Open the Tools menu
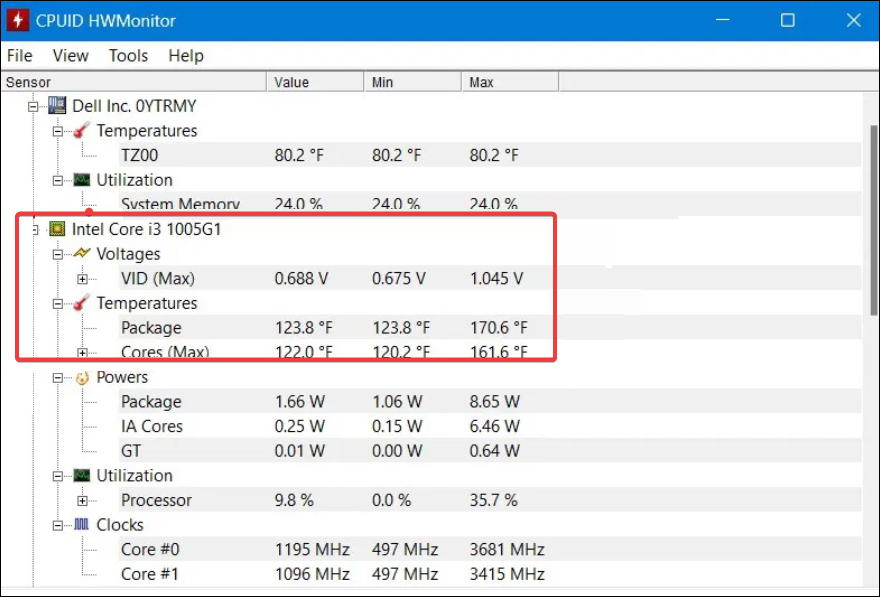This screenshot has width=880, height=597. [x=128, y=56]
